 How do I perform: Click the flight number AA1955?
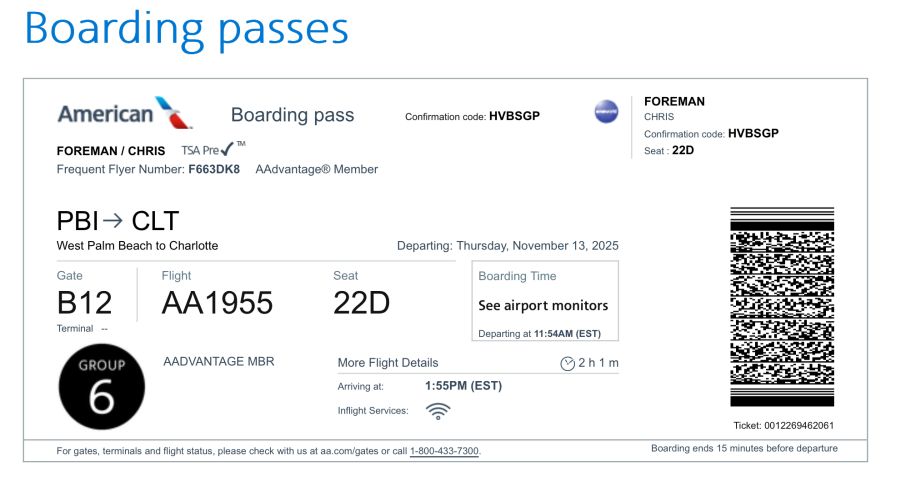[x=217, y=303]
